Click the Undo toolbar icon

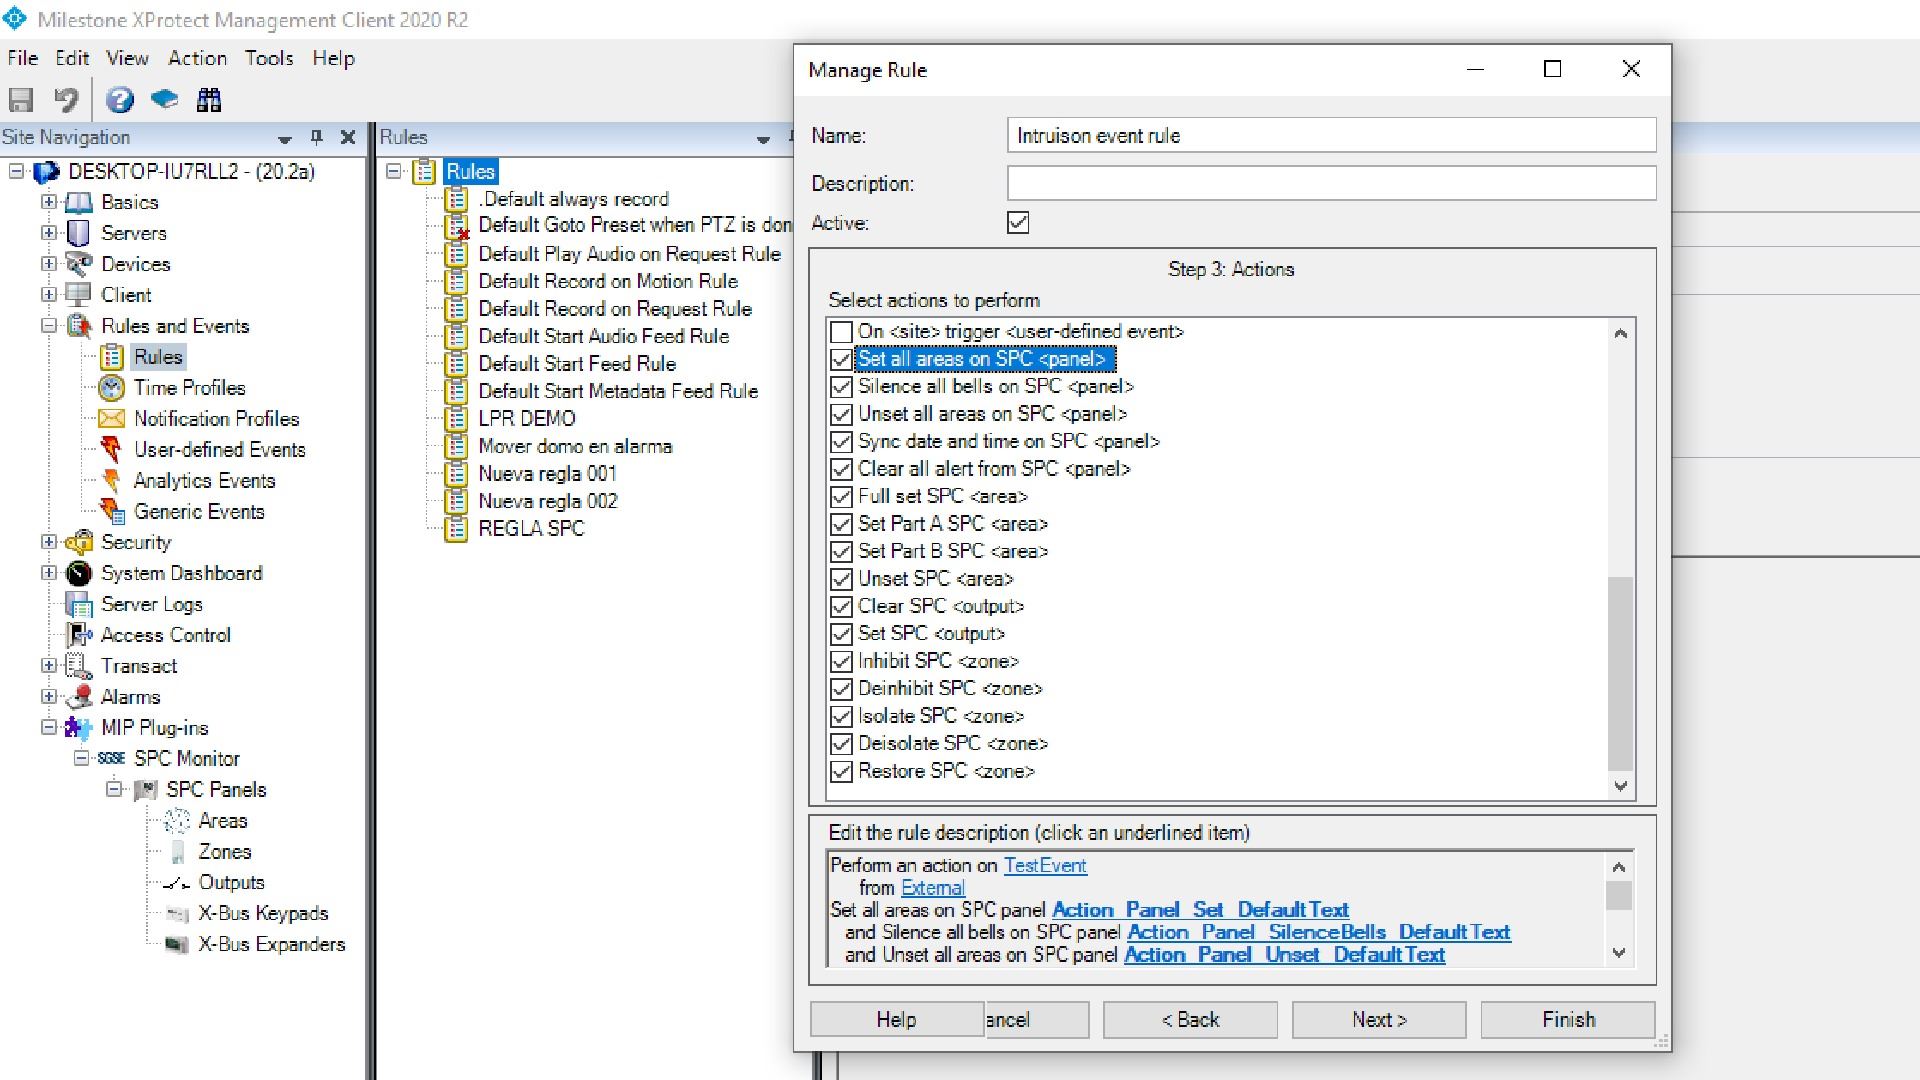(x=66, y=100)
